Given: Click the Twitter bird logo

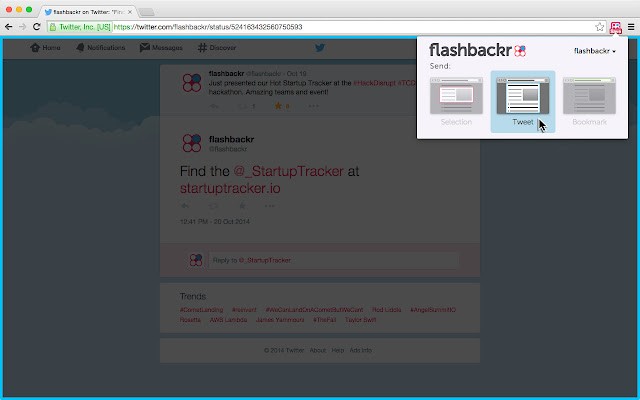Looking at the screenshot, I should tap(320, 48).
